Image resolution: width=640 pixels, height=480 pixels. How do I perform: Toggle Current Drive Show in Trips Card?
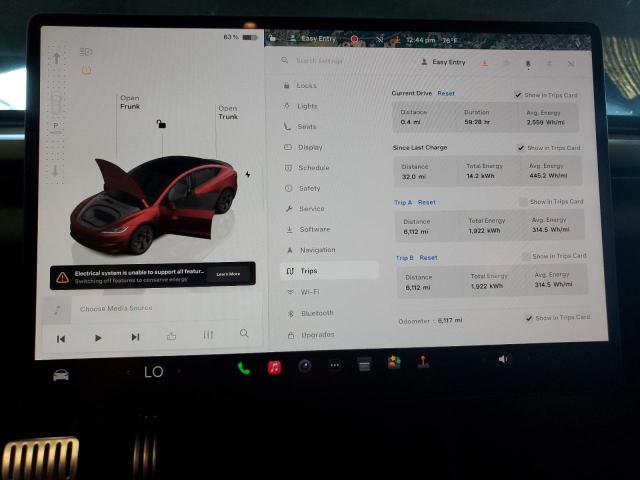pyautogui.click(x=518, y=95)
